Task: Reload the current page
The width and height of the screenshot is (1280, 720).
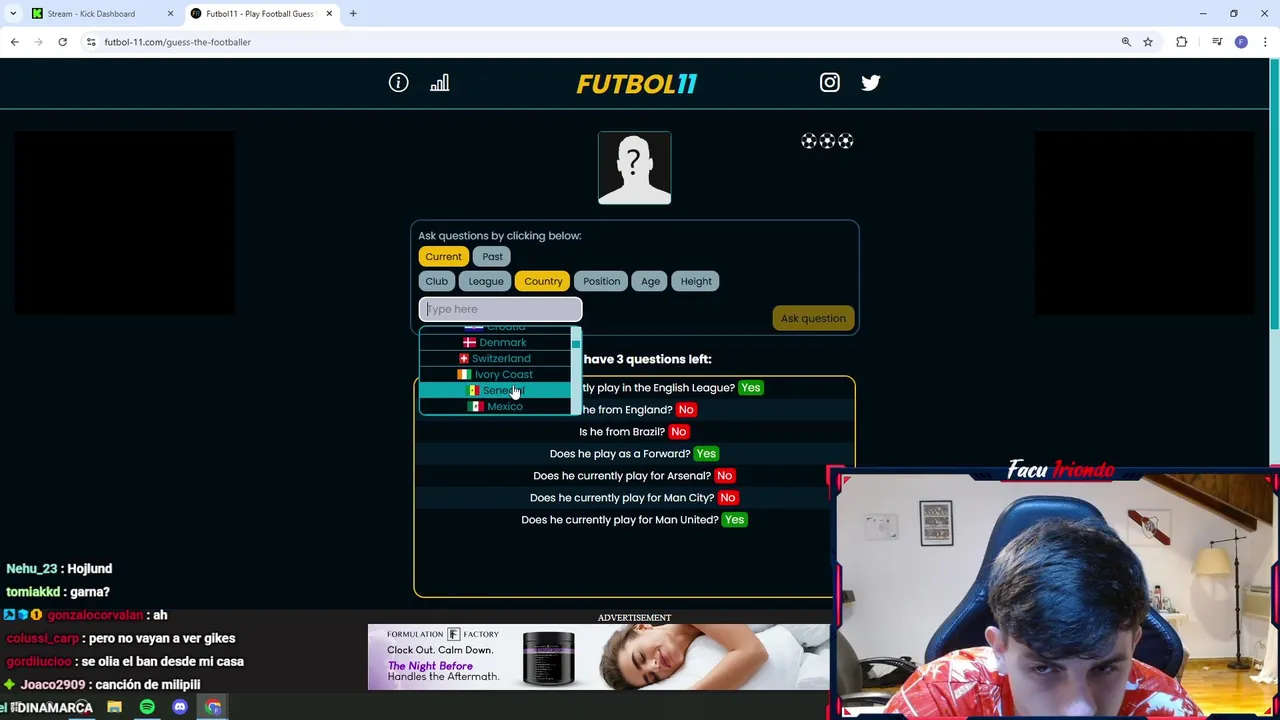Action: (62, 42)
